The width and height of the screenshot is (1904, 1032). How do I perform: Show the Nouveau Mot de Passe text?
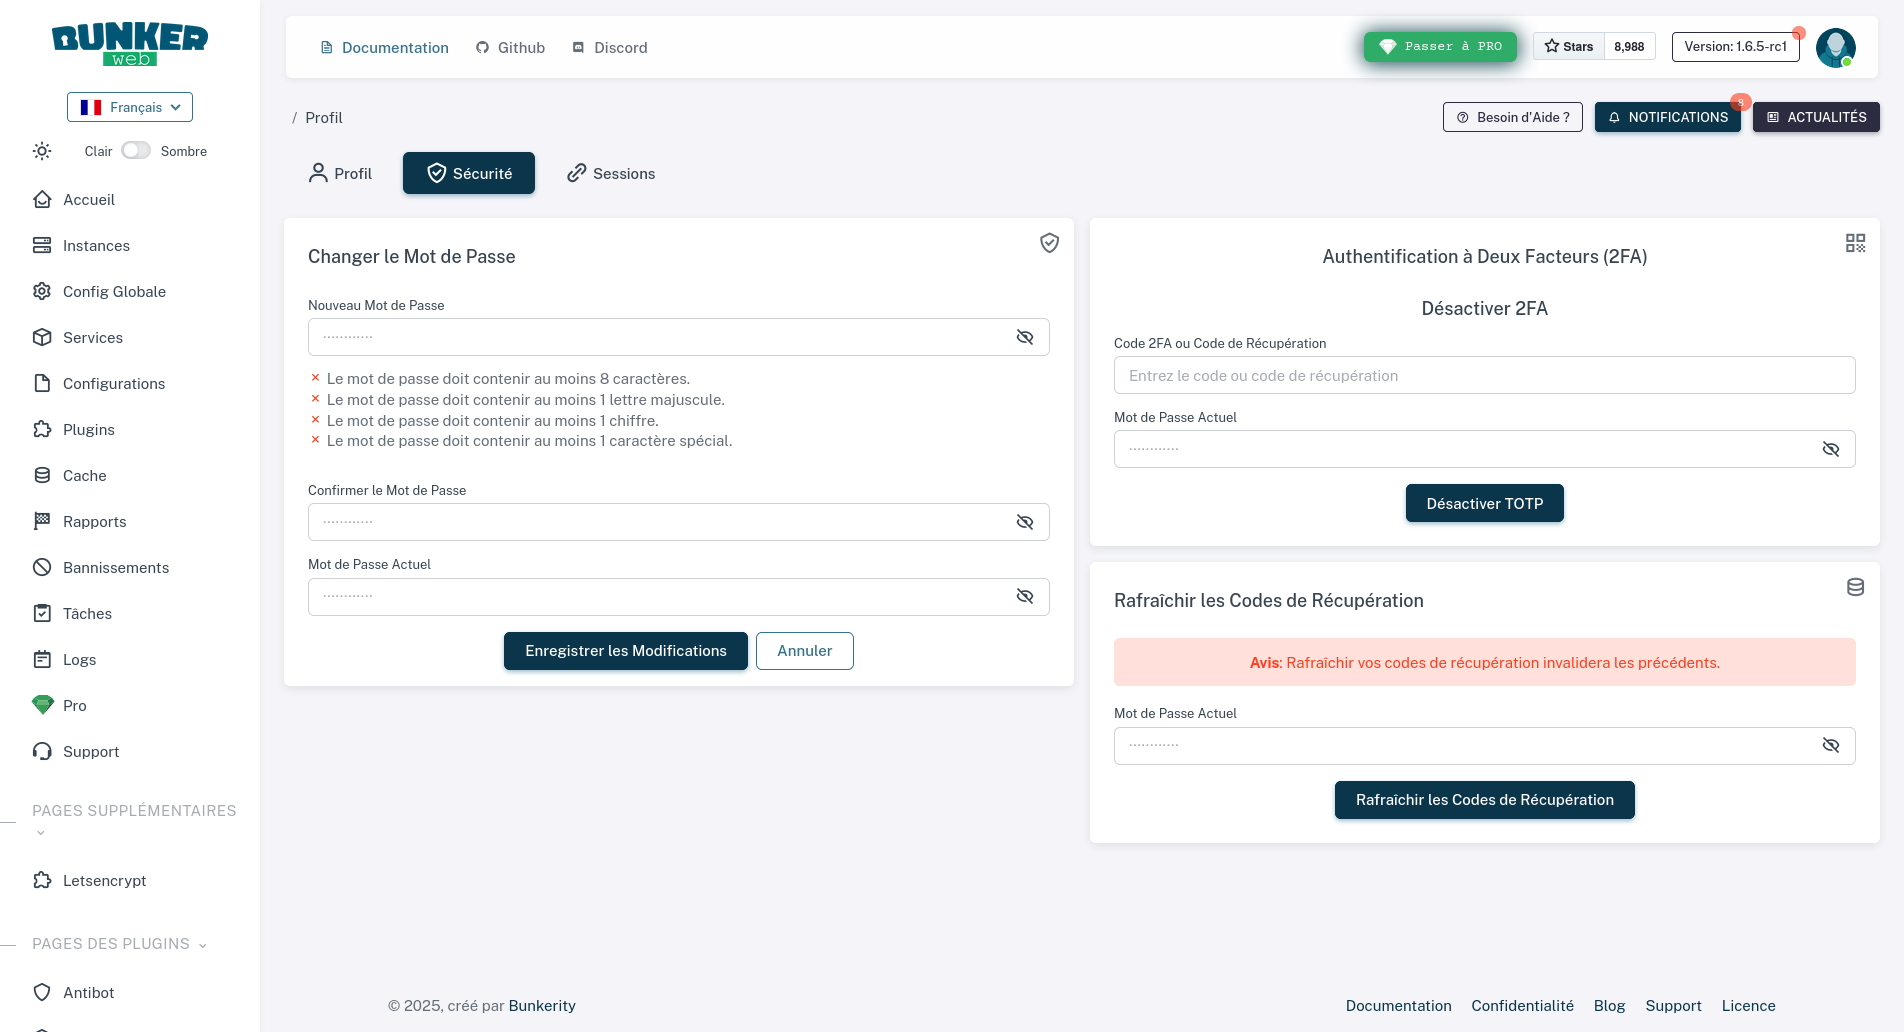[x=1025, y=337]
